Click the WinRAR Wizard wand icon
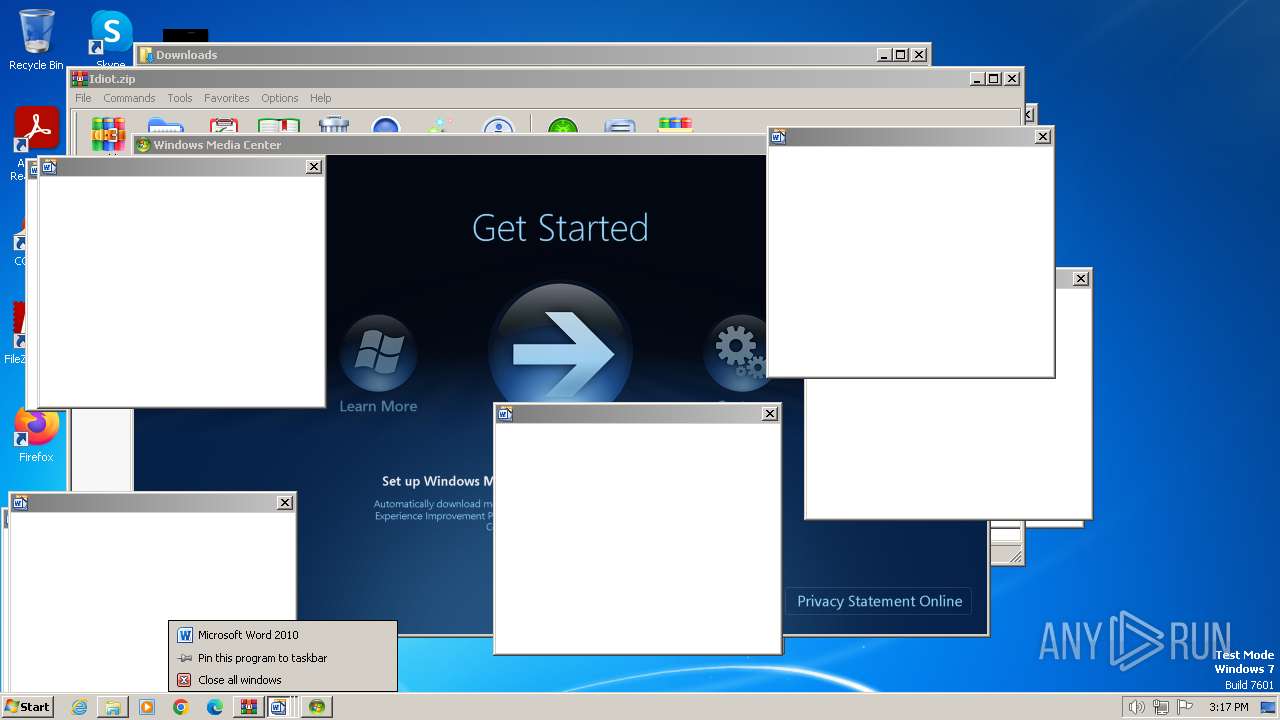The image size is (1280, 720). point(440,125)
